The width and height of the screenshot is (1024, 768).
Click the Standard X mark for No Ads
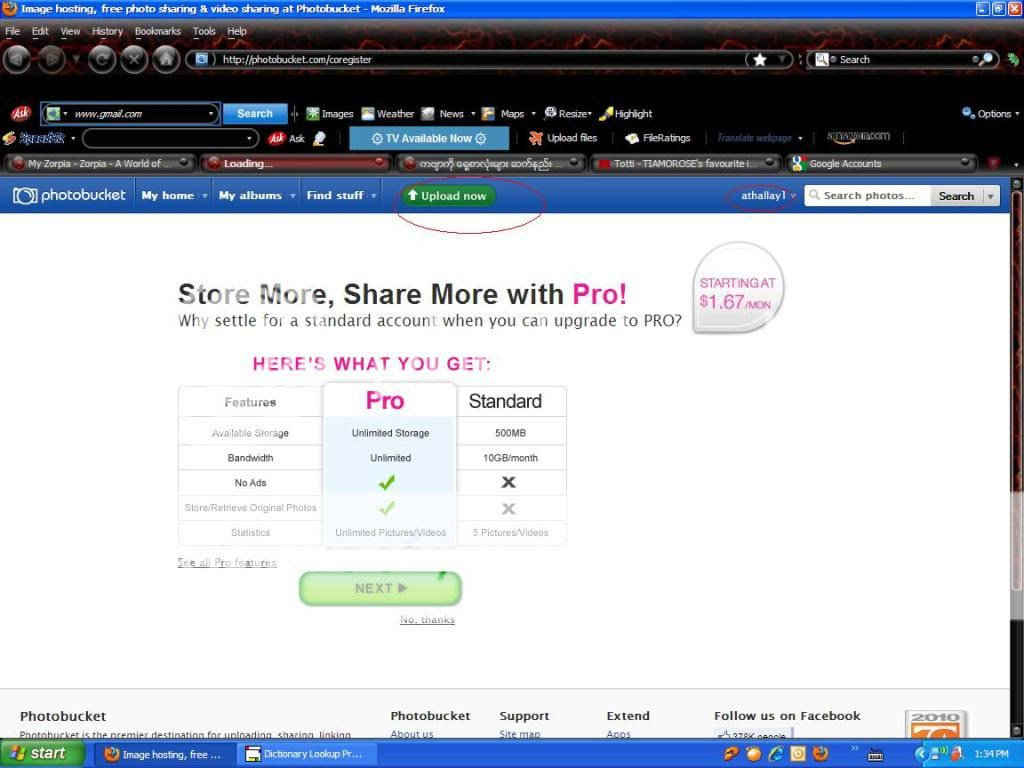[508, 482]
